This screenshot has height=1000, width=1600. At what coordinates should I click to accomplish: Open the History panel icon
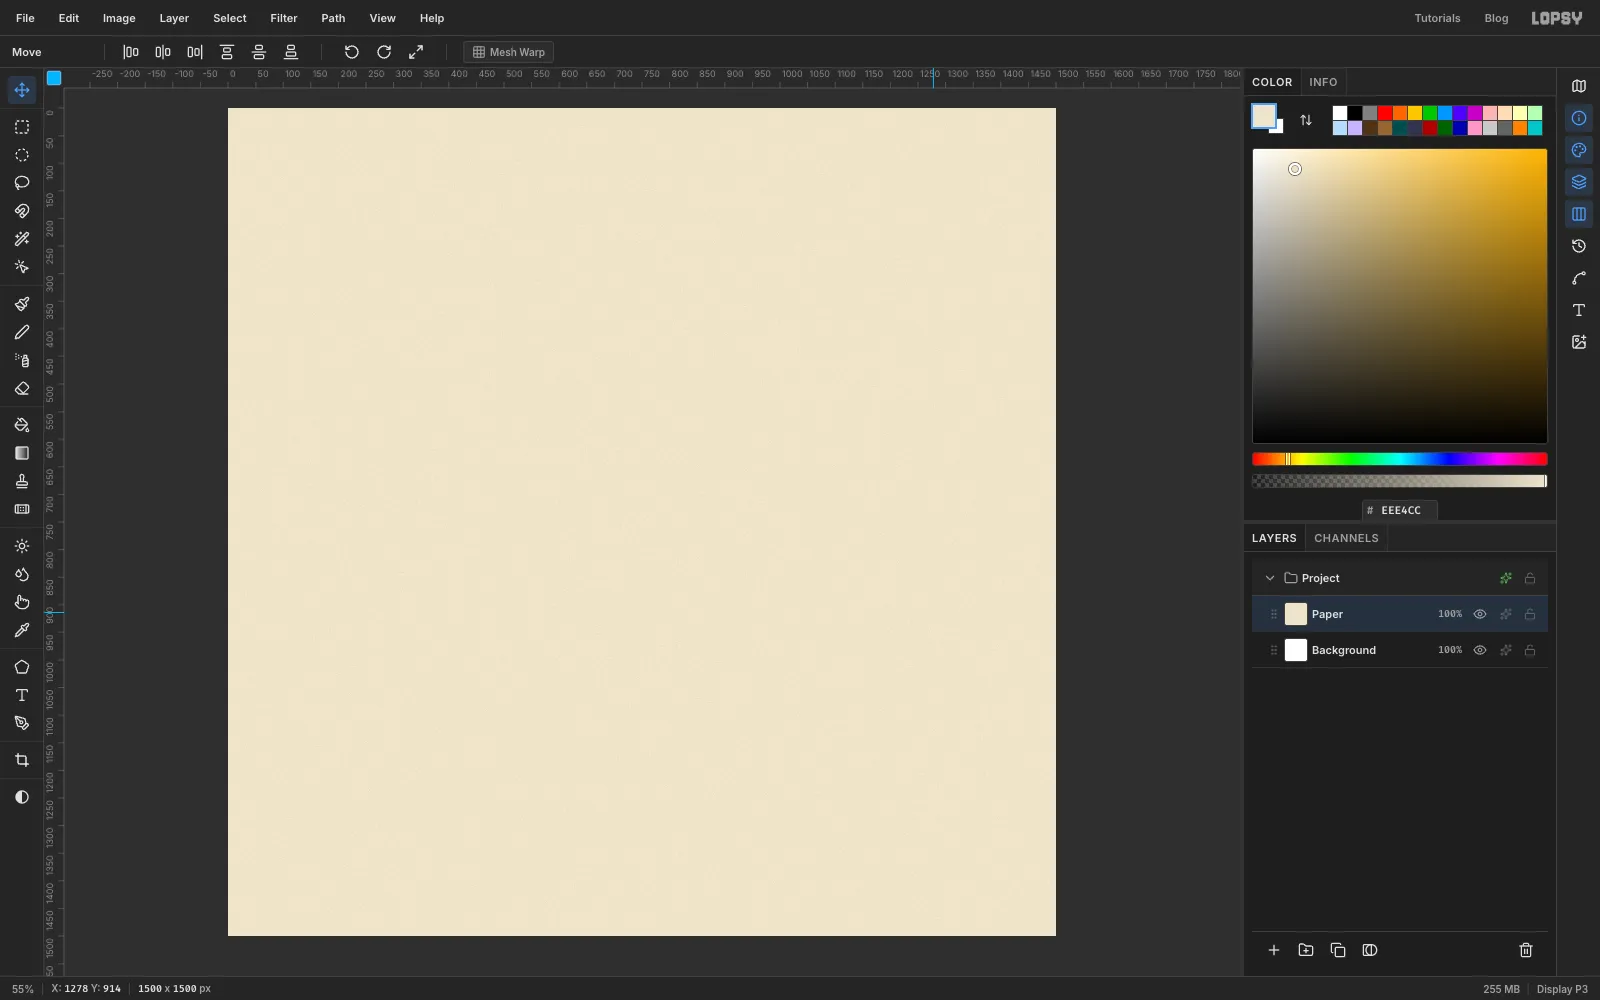point(1579,246)
